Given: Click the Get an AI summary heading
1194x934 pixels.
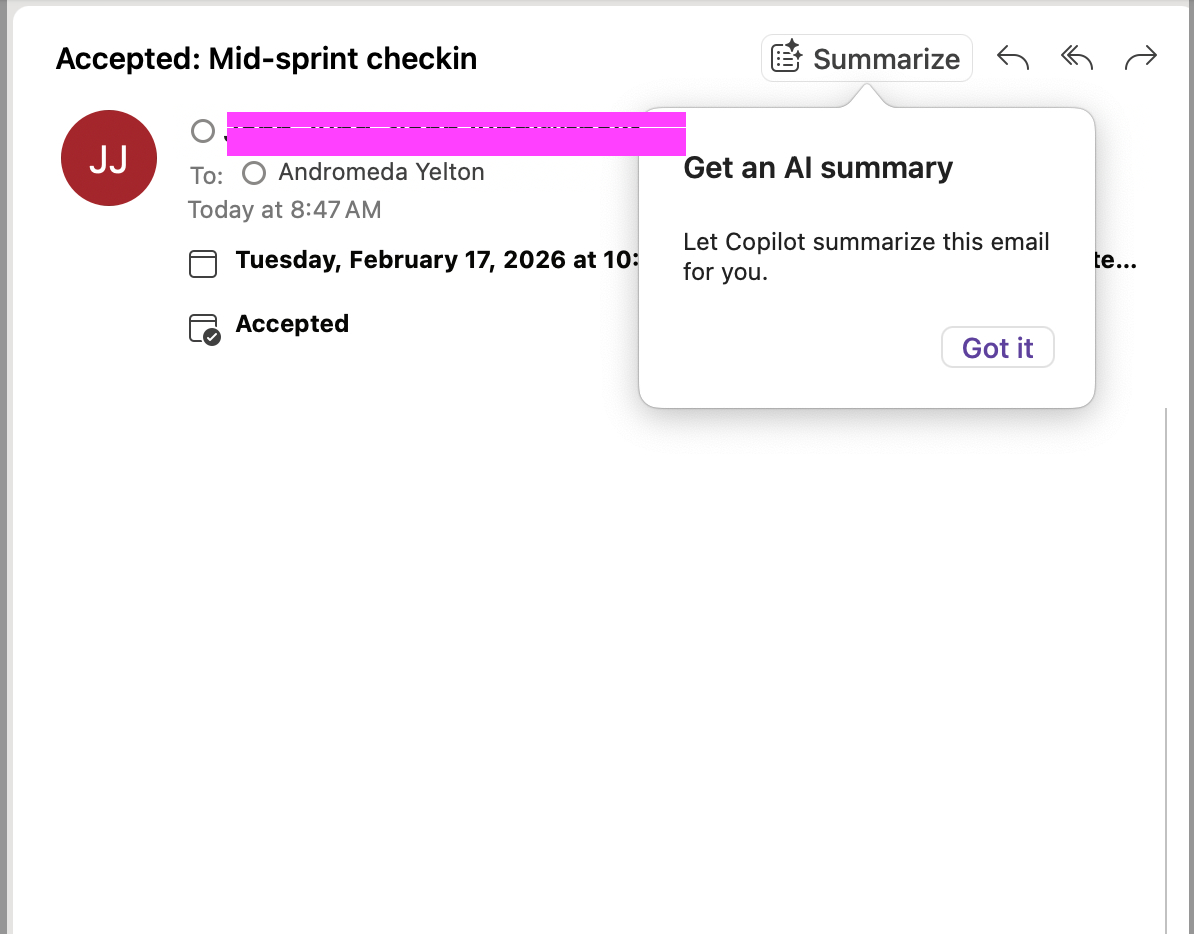Looking at the screenshot, I should point(817,168).
